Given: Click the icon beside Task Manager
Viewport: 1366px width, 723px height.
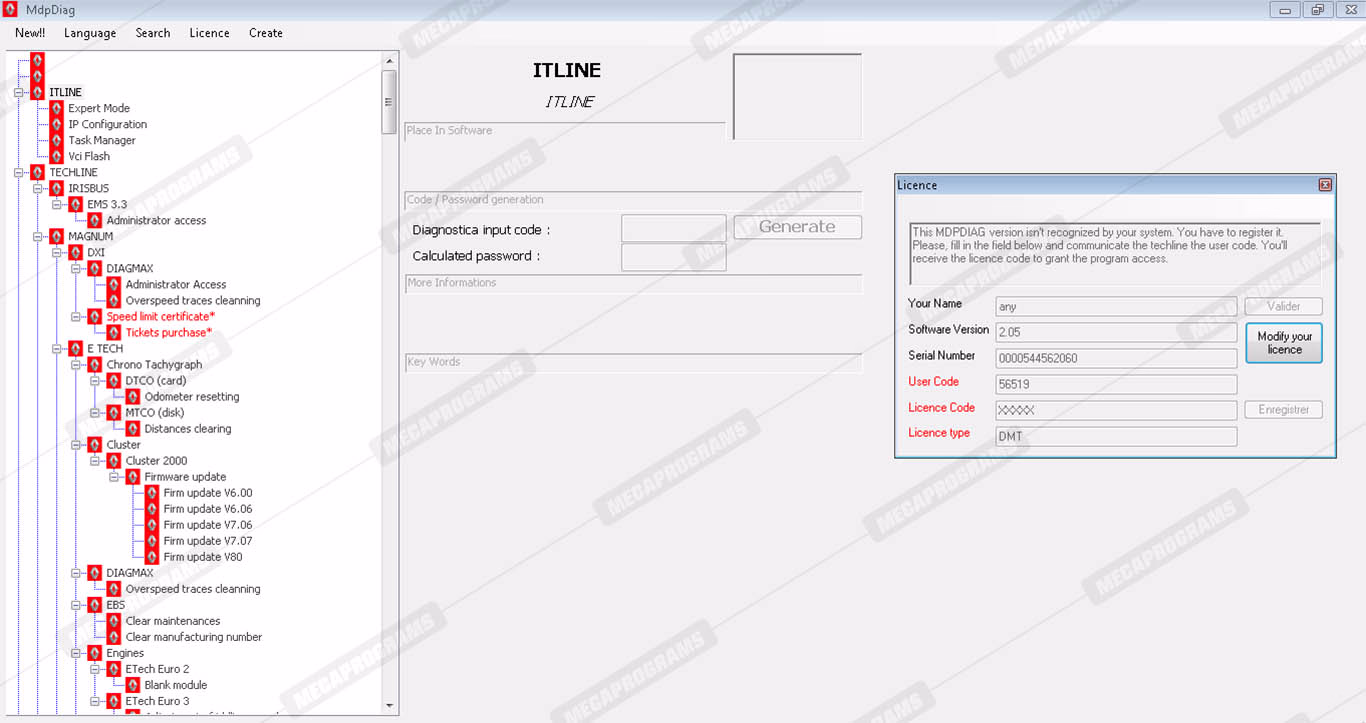Looking at the screenshot, I should pyautogui.click(x=56, y=140).
